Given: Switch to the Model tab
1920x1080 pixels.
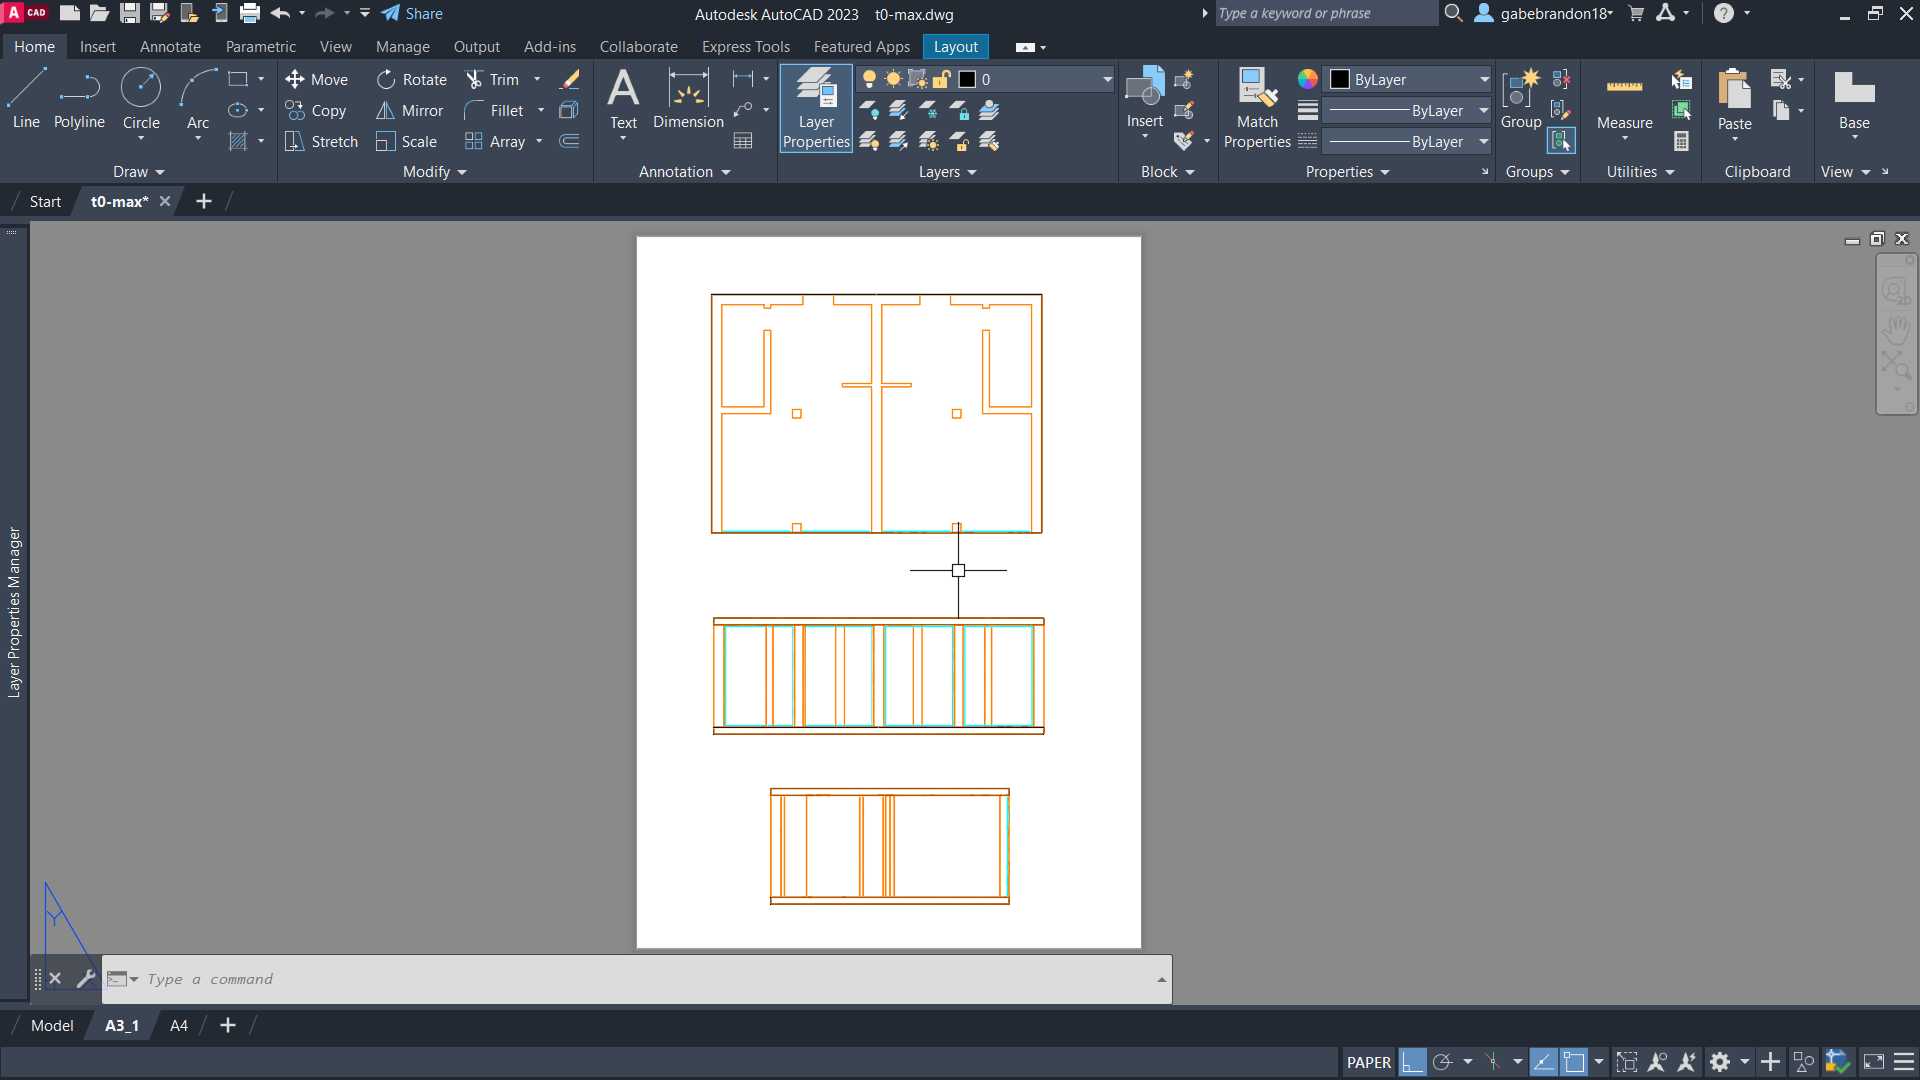Looking at the screenshot, I should (51, 1025).
